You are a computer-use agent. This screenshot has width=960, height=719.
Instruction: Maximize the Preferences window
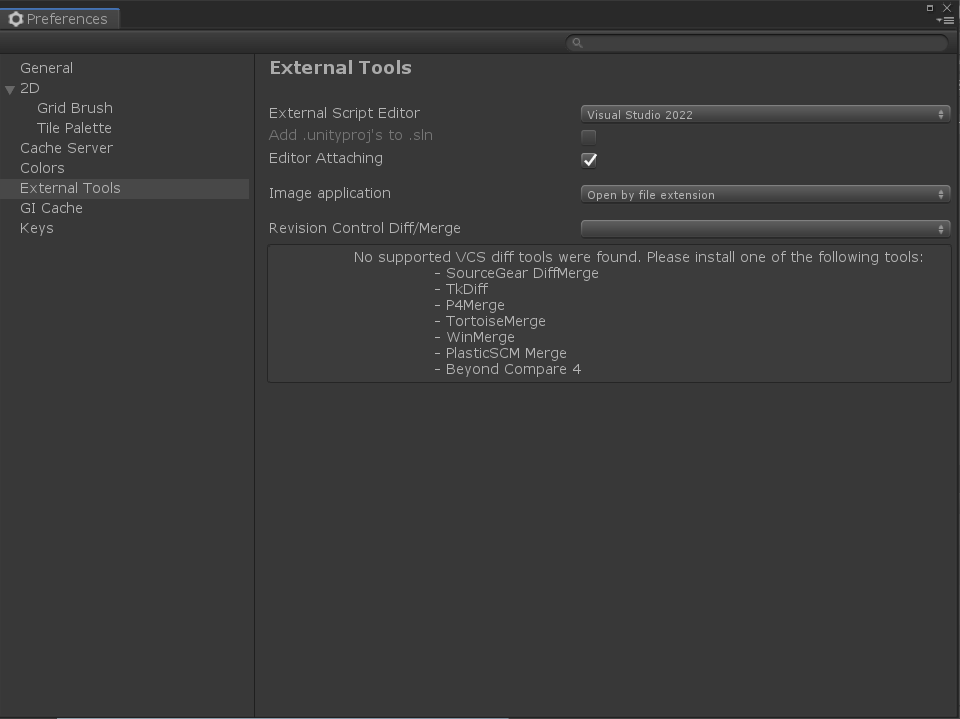(x=930, y=7)
